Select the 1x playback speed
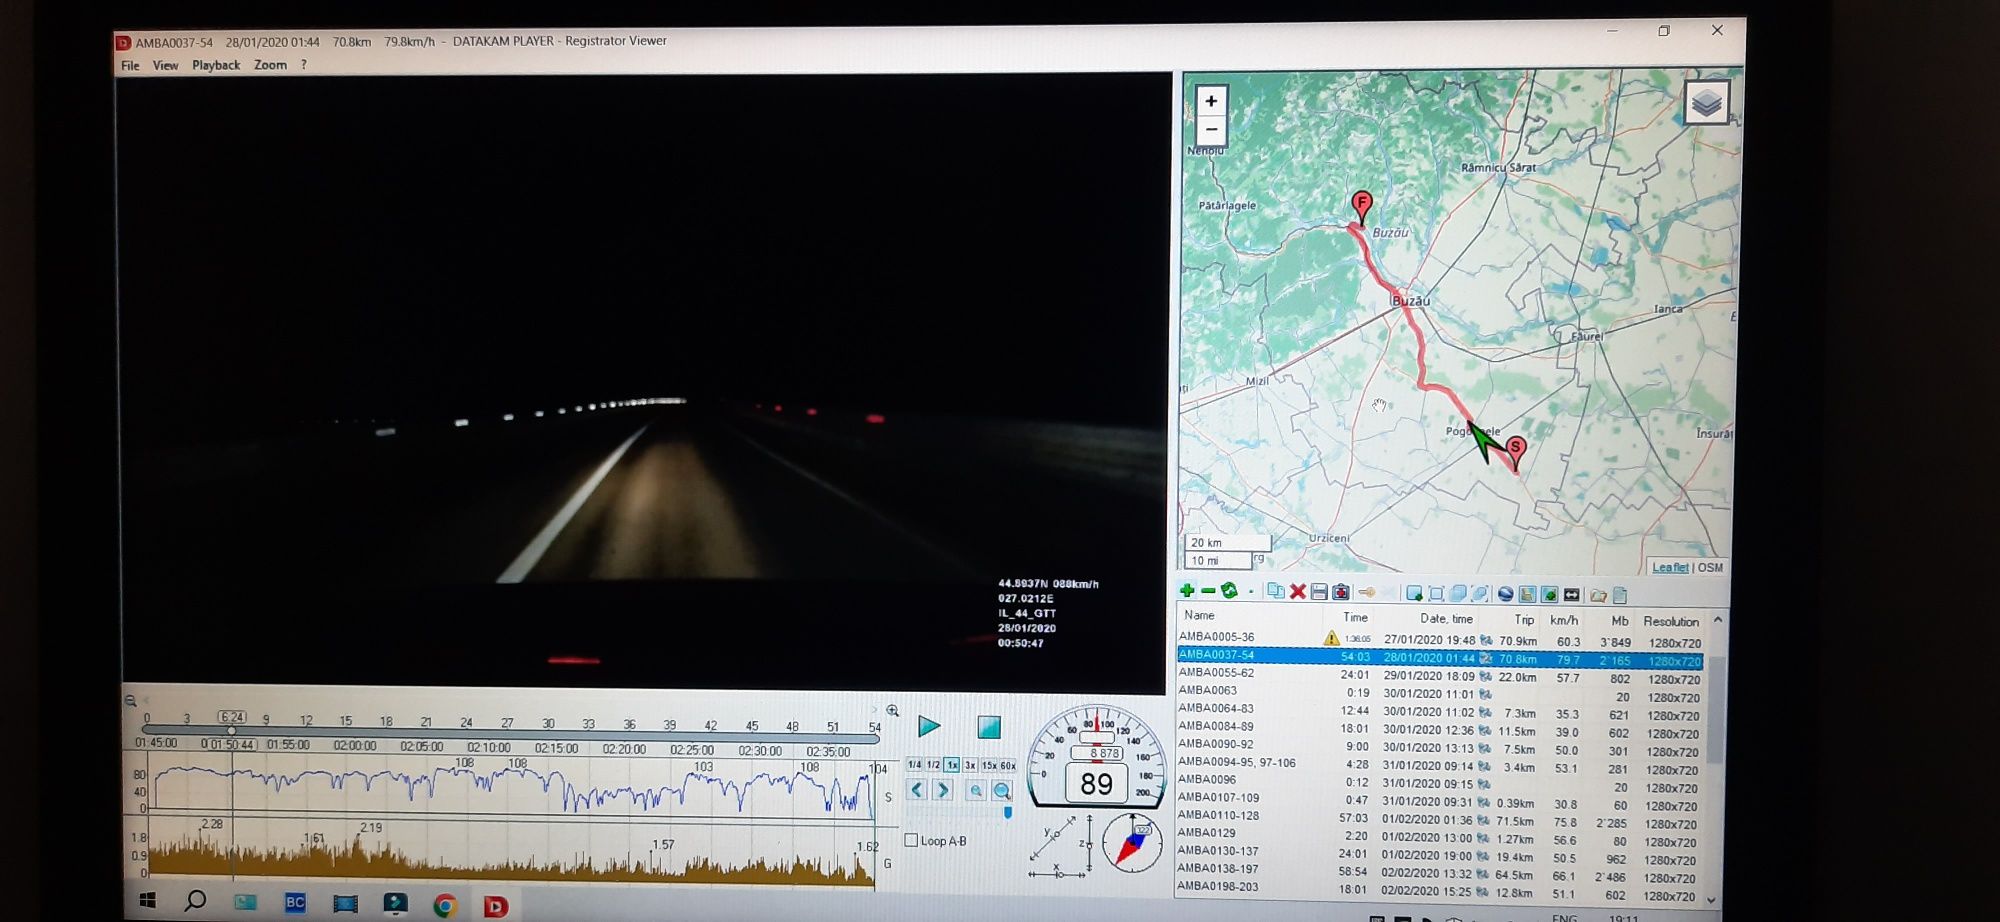Screen dimensions: 2000x922 click(x=952, y=765)
